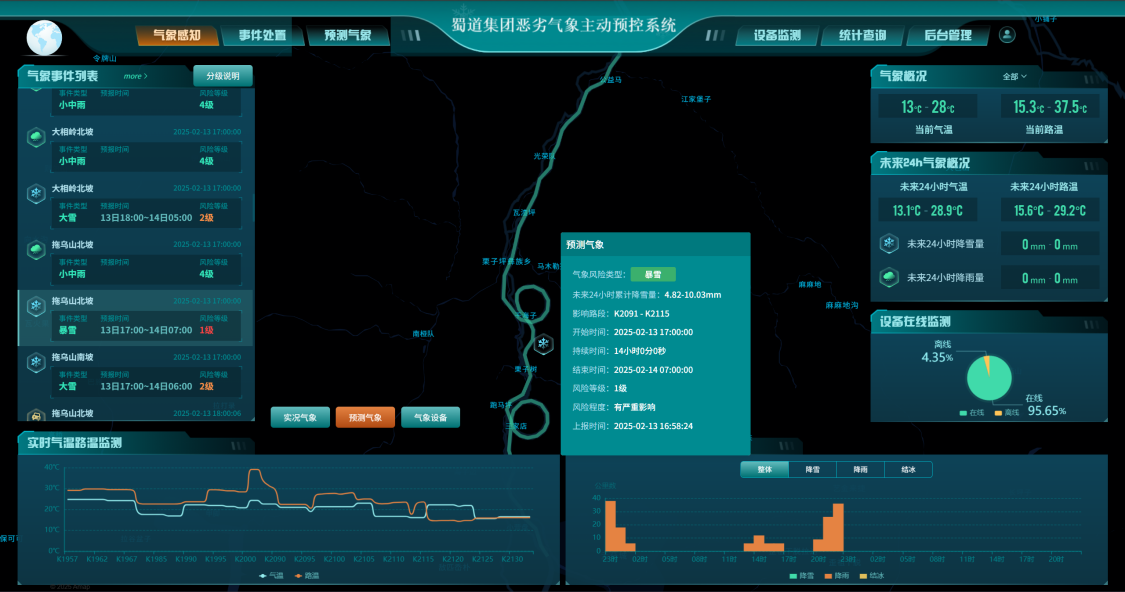Viewport: 1125px width, 592px height.
Task: Open the user profile avatar icon
Action: (1007, 35)
